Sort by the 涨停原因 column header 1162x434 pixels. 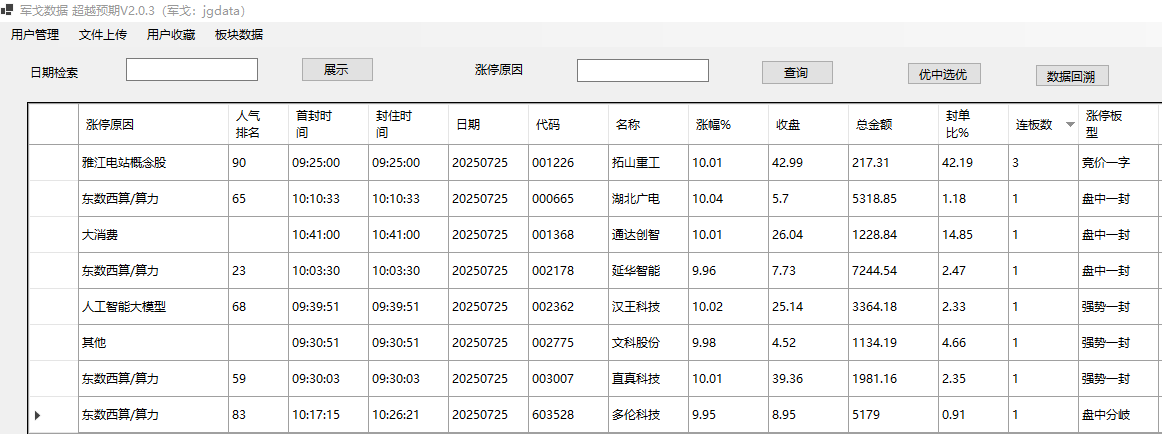[x=153, y=124]
